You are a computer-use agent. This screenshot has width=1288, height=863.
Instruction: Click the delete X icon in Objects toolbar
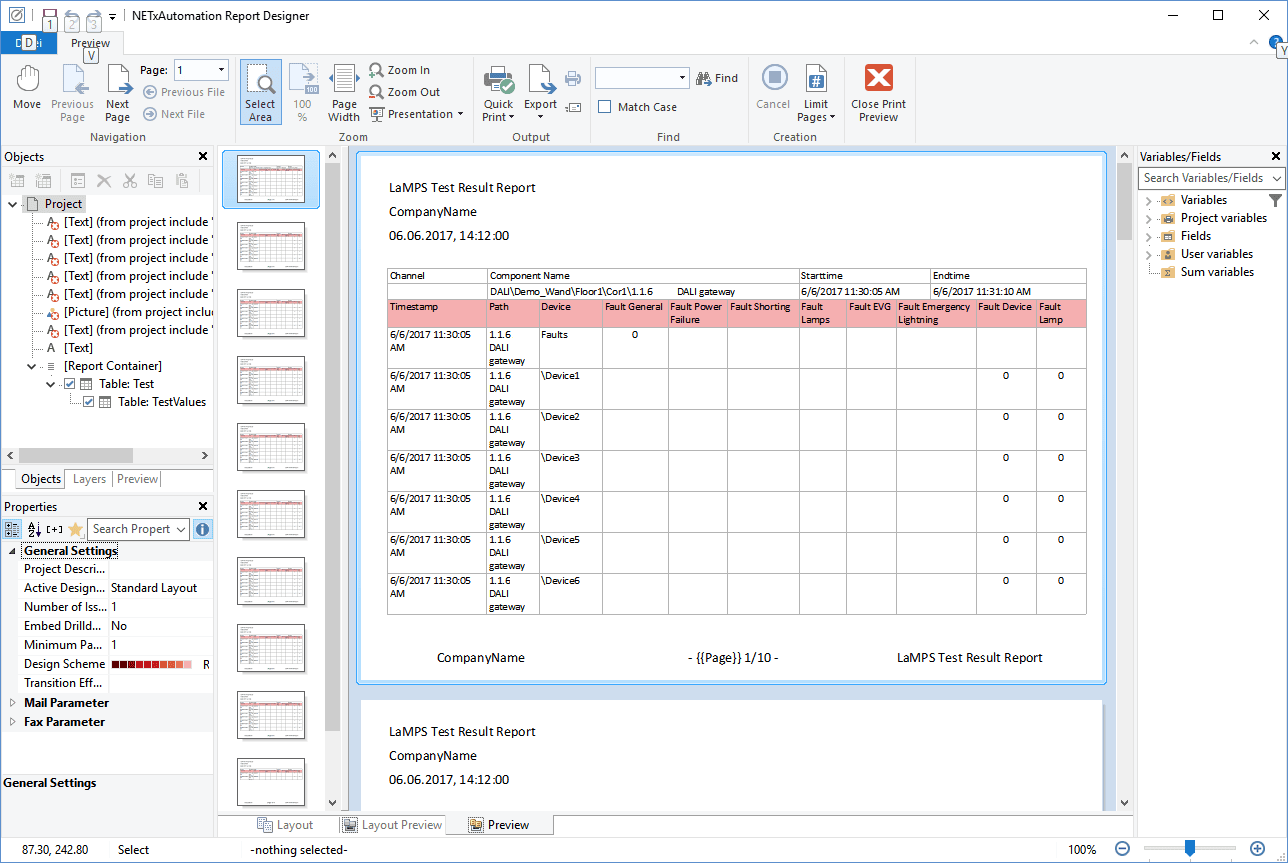tap(103, 181)
